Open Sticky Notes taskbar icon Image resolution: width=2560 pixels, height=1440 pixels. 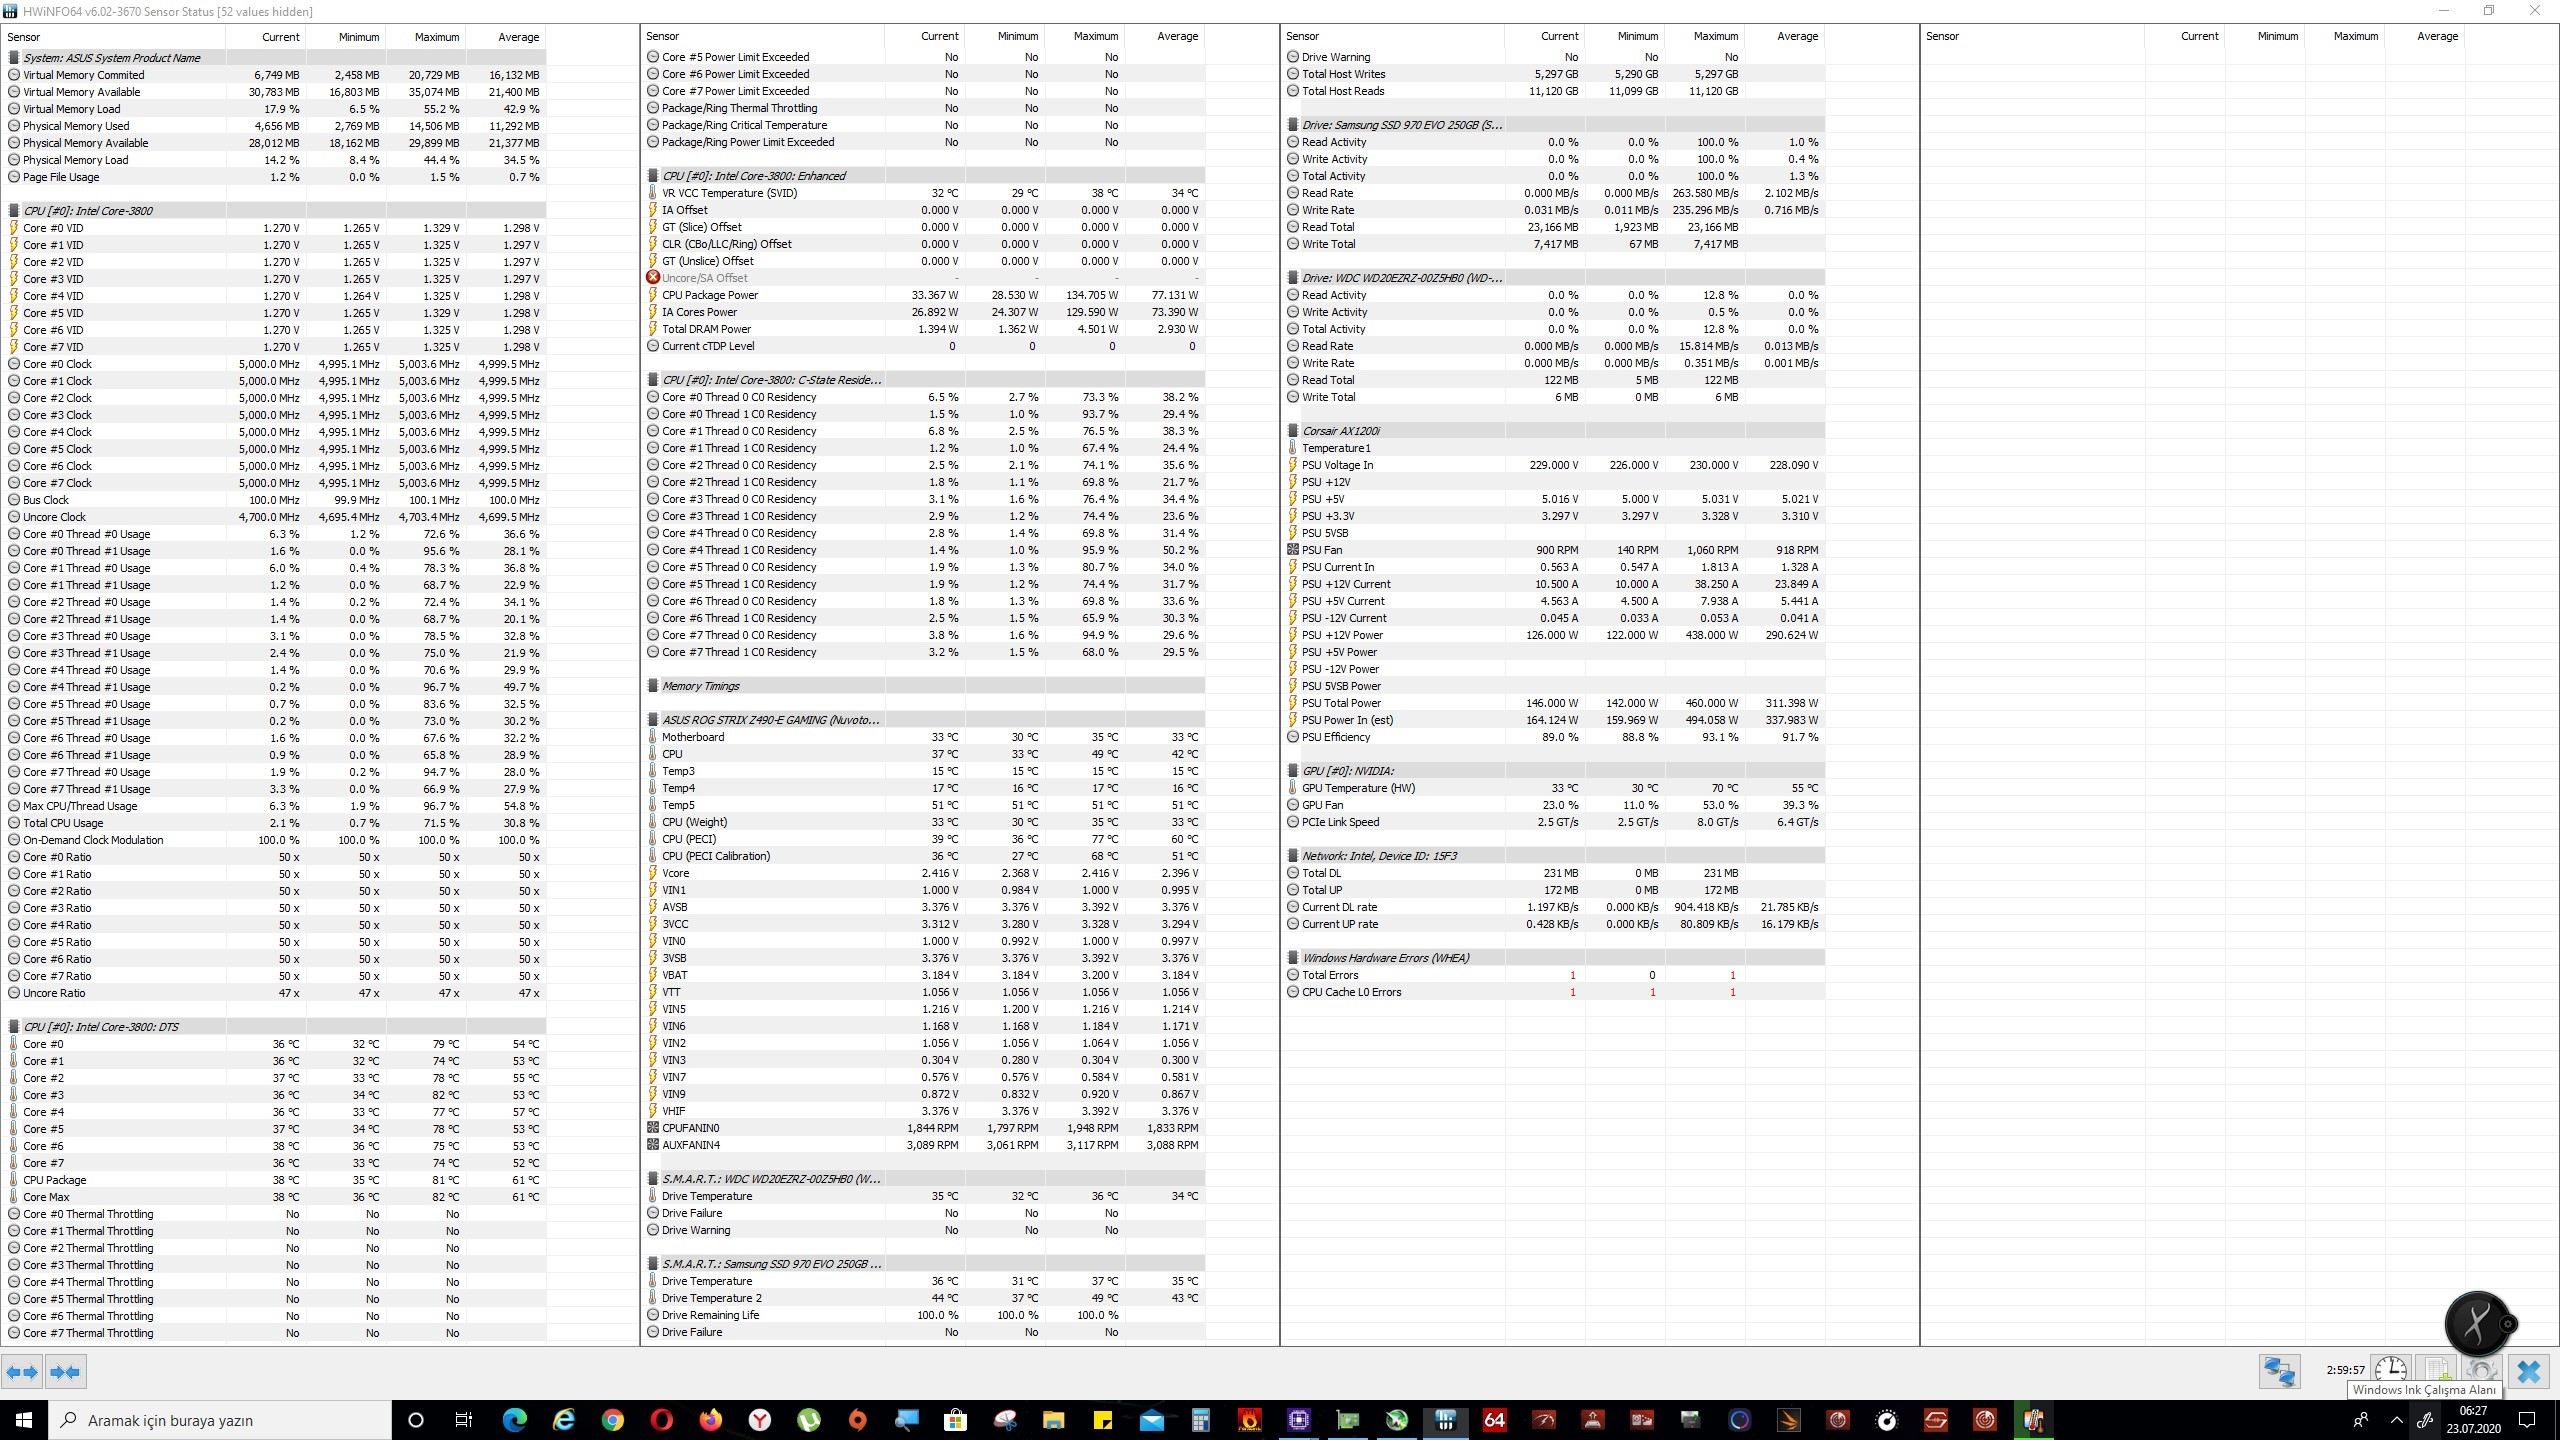click(x=1103, y=1420)
